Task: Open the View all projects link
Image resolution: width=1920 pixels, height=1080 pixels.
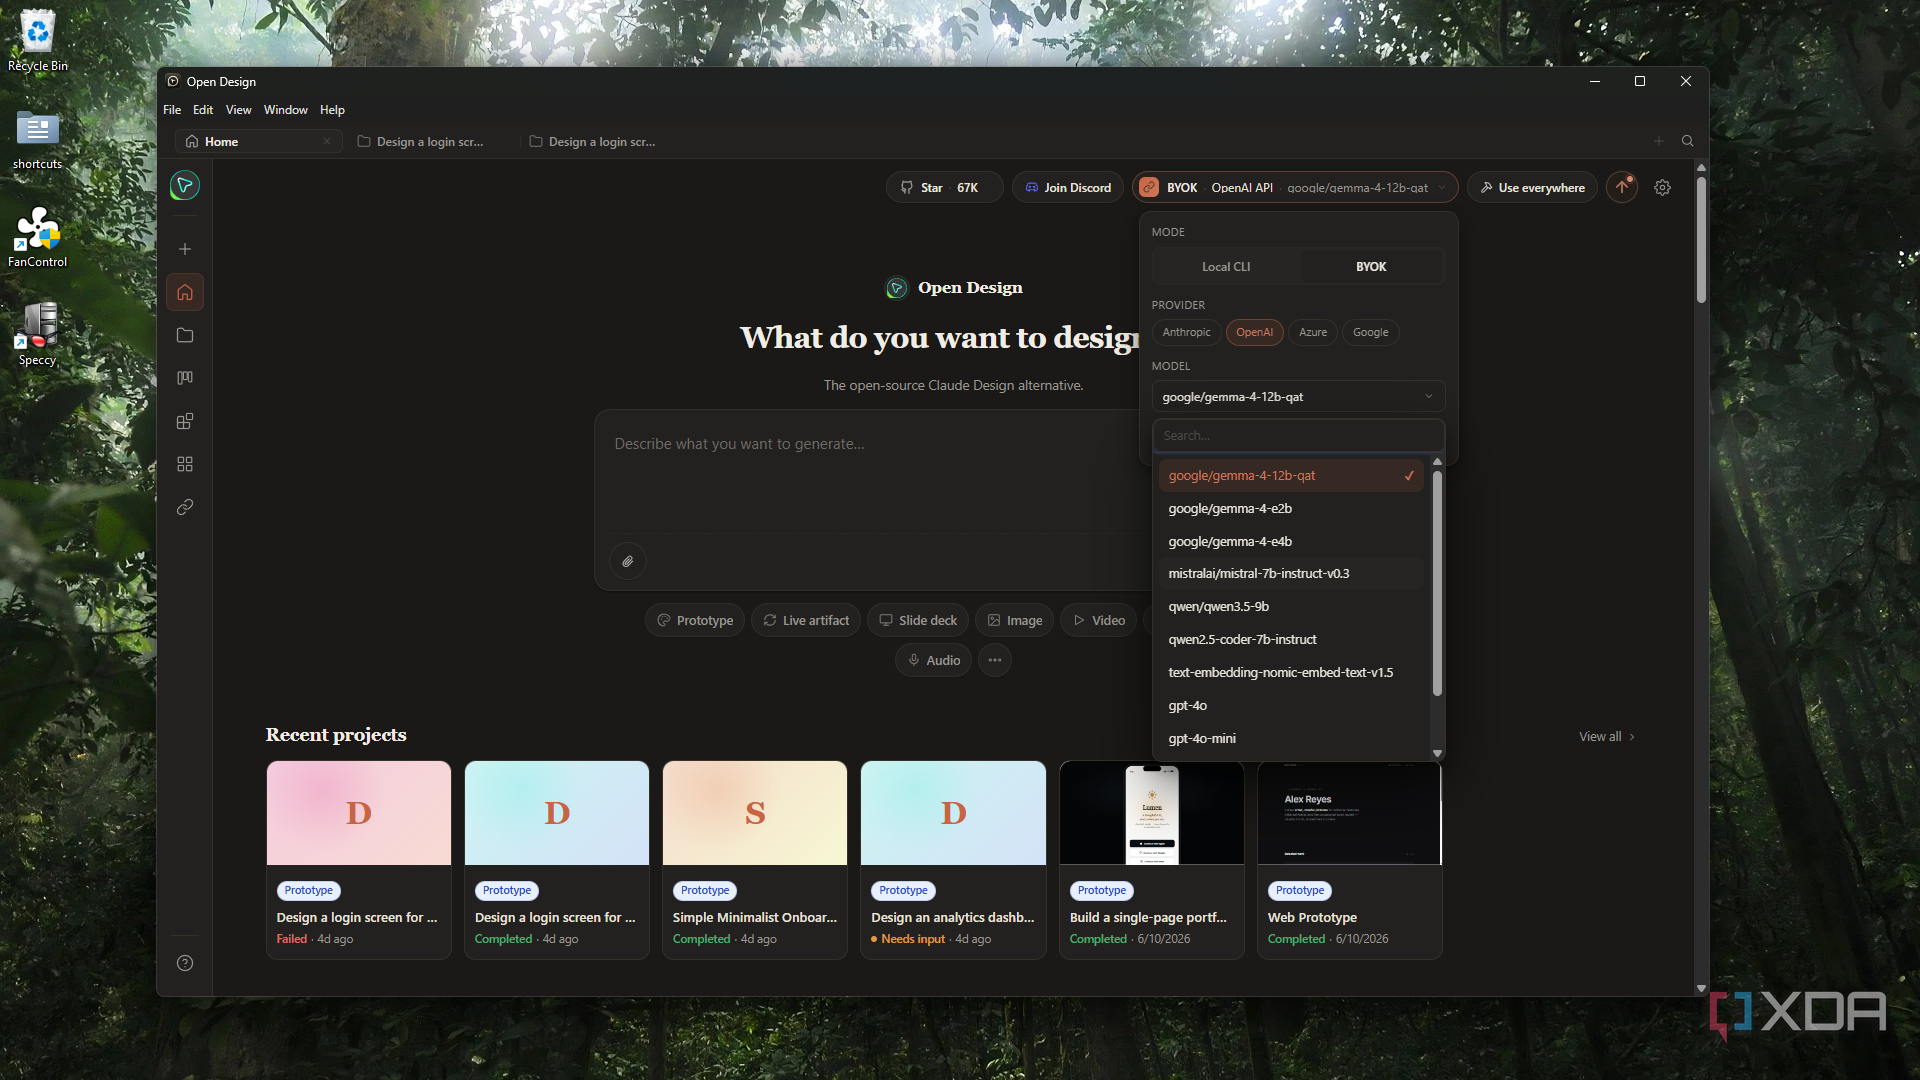Action: [x=1607, y=737]
